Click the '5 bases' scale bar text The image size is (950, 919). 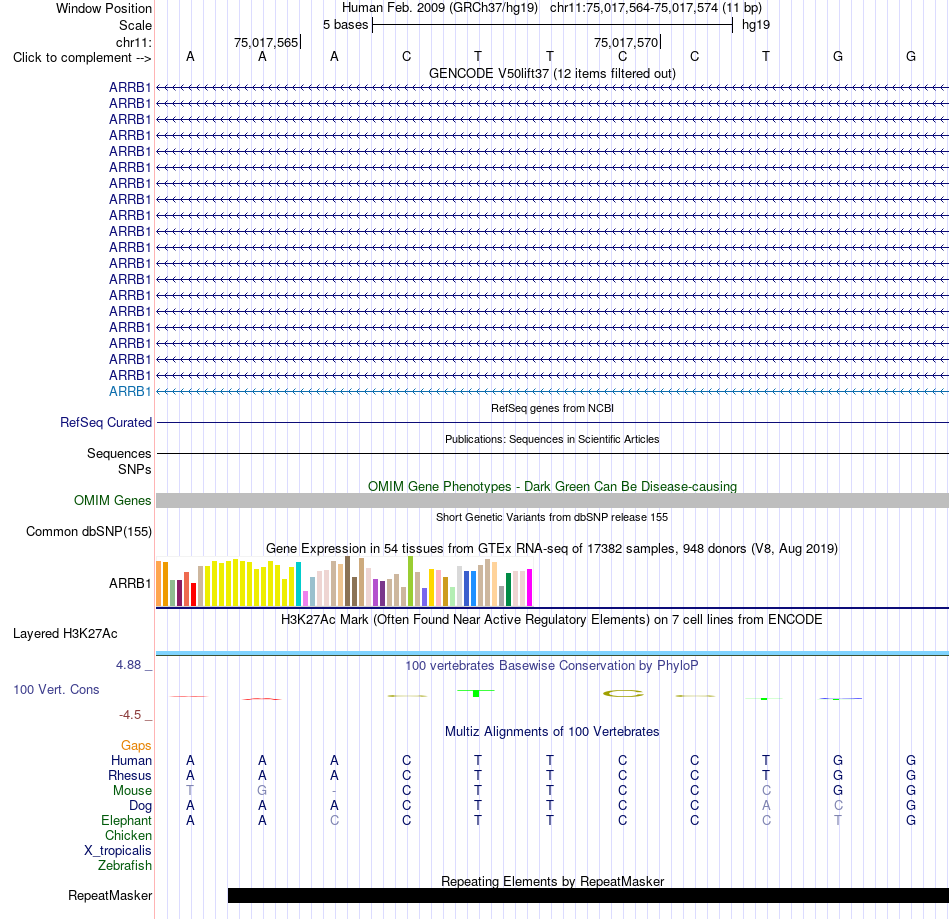(345, 25)
